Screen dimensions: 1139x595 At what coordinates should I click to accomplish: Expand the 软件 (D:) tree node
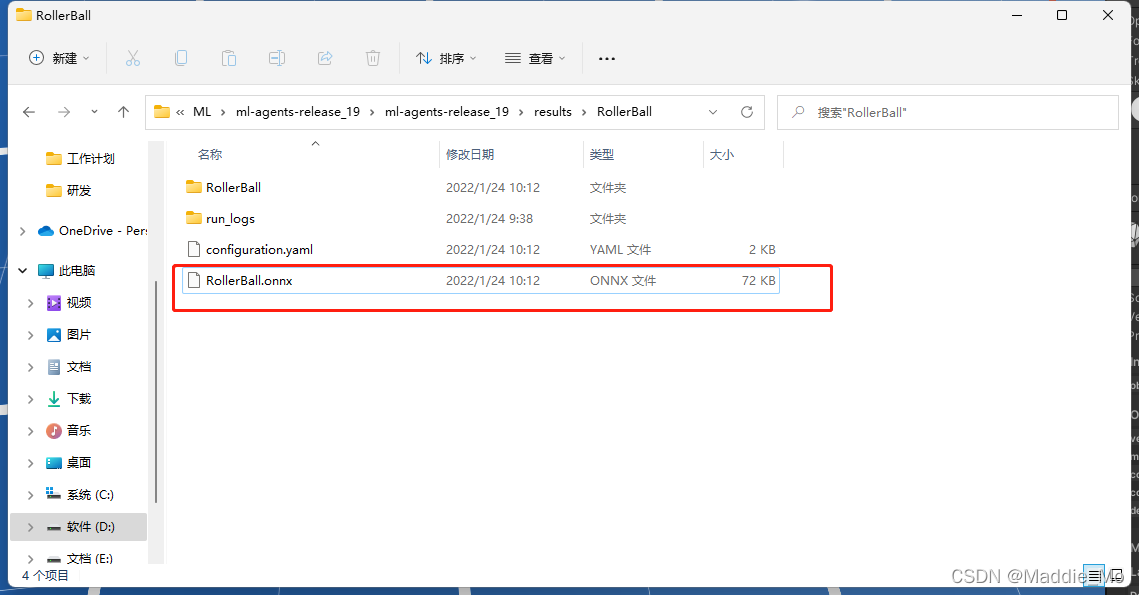(31, 527)
